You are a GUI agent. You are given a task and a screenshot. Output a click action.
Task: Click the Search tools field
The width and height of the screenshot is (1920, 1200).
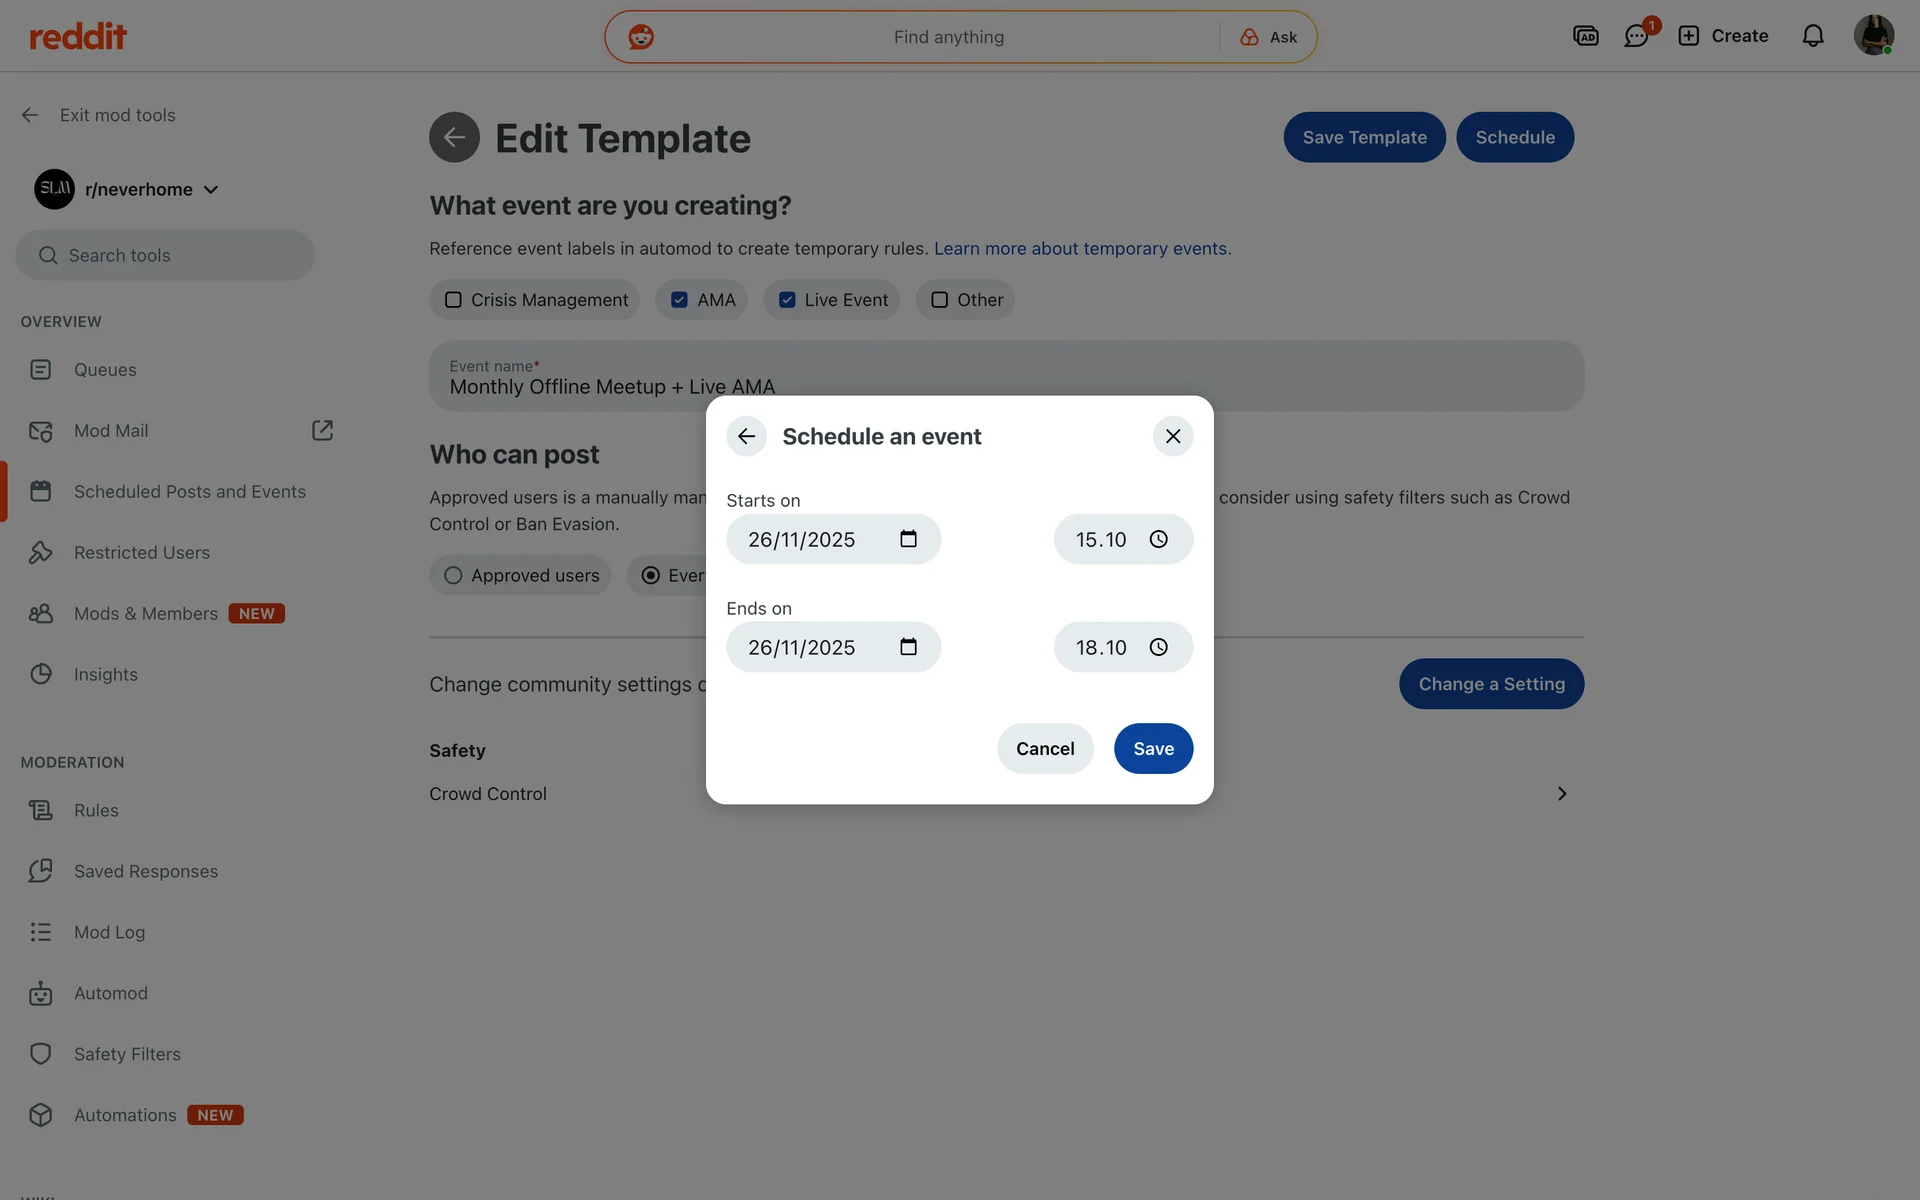[x=165, y=255]
